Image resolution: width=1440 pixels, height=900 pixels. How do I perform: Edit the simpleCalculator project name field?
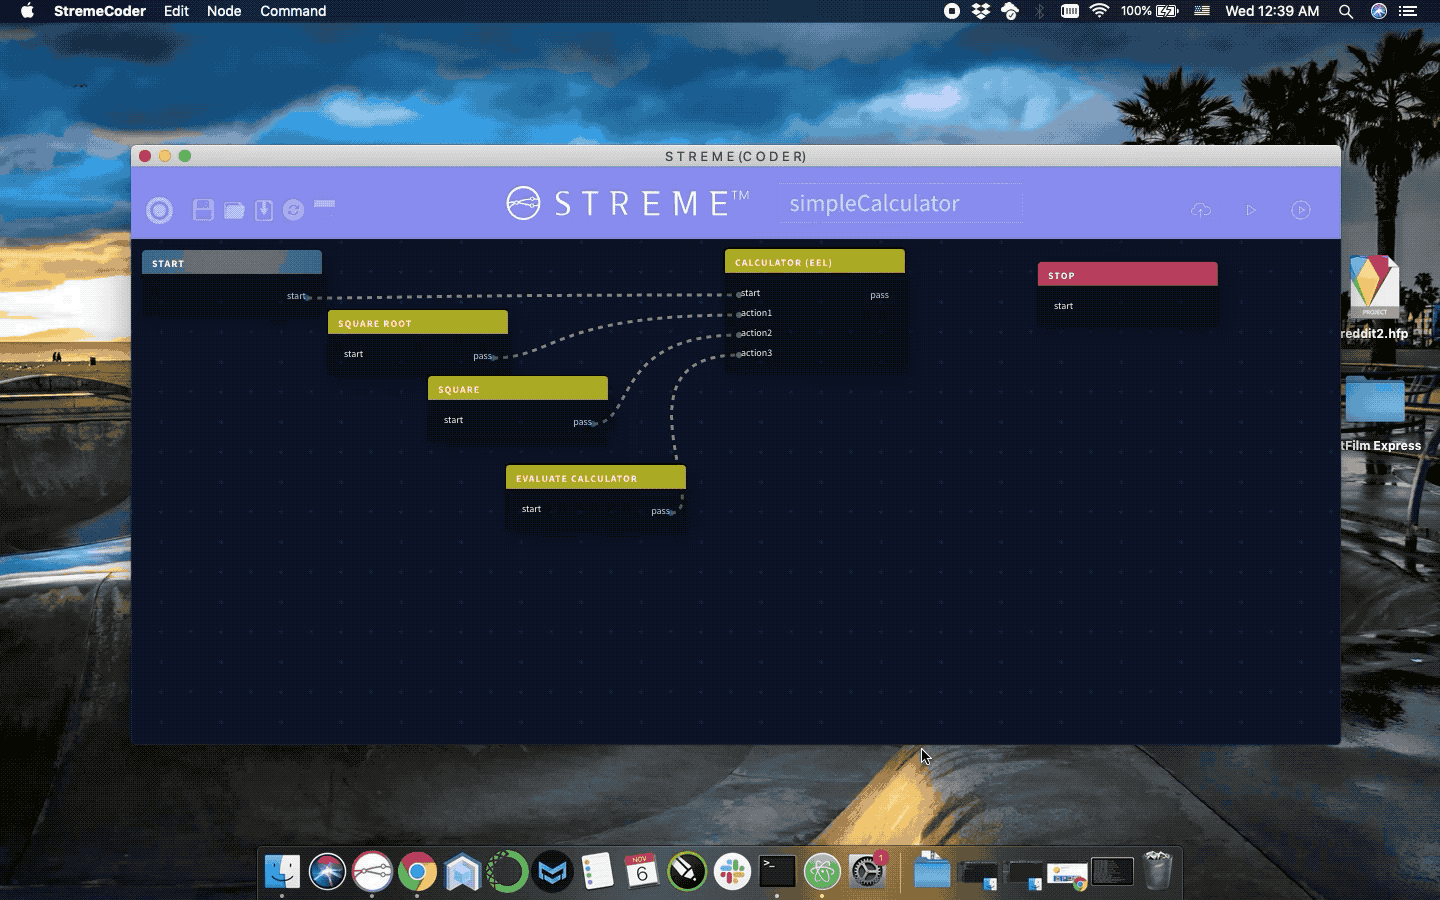(x=900, y=203)
